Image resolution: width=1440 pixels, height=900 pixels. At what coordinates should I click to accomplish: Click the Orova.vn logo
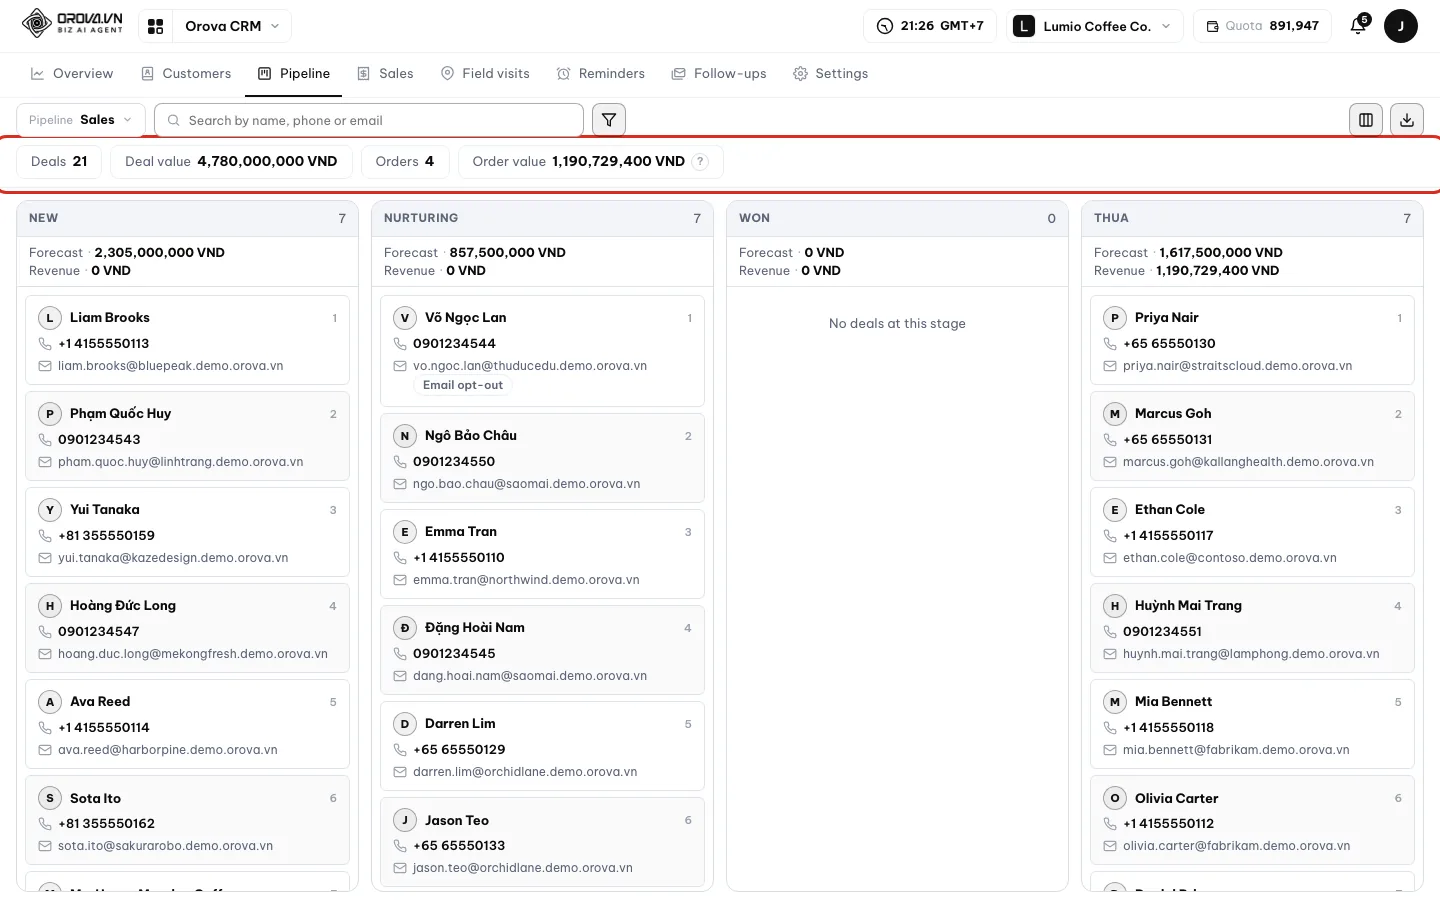coord(73,24)
